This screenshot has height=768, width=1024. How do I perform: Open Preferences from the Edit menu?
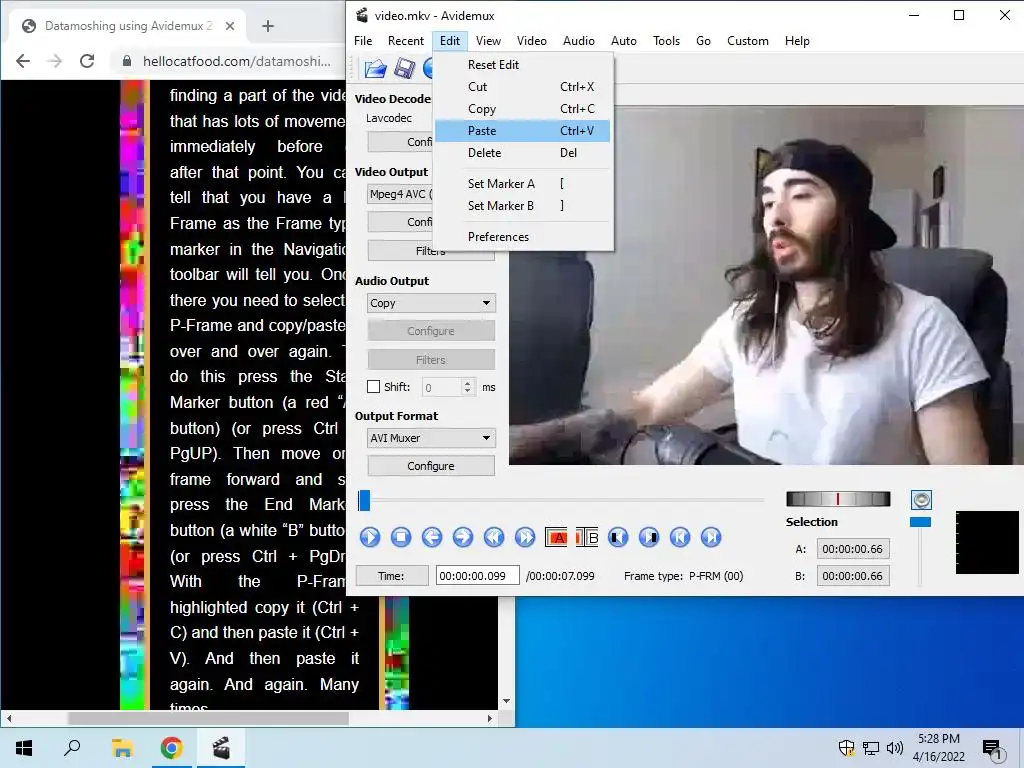pyautogui.click(x=522, y=236)
